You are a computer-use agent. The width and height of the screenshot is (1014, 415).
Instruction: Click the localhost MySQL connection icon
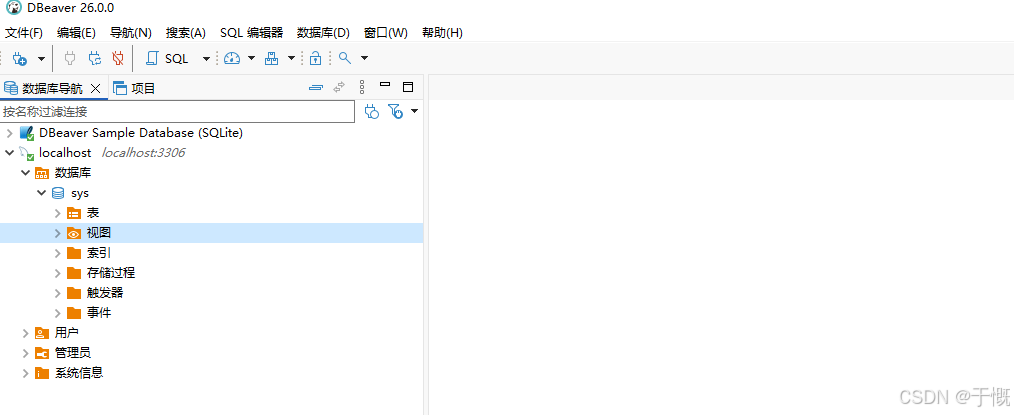(27, 153)
